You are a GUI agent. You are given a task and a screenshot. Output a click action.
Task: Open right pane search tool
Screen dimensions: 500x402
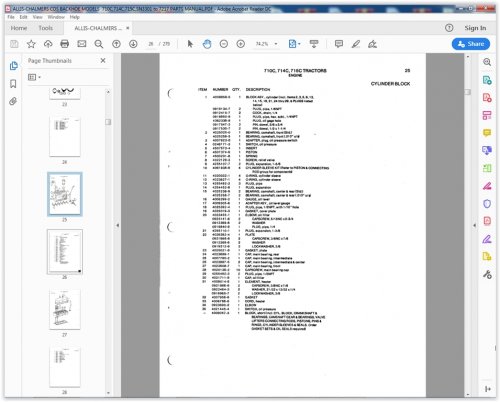click(x=487, y=62)
